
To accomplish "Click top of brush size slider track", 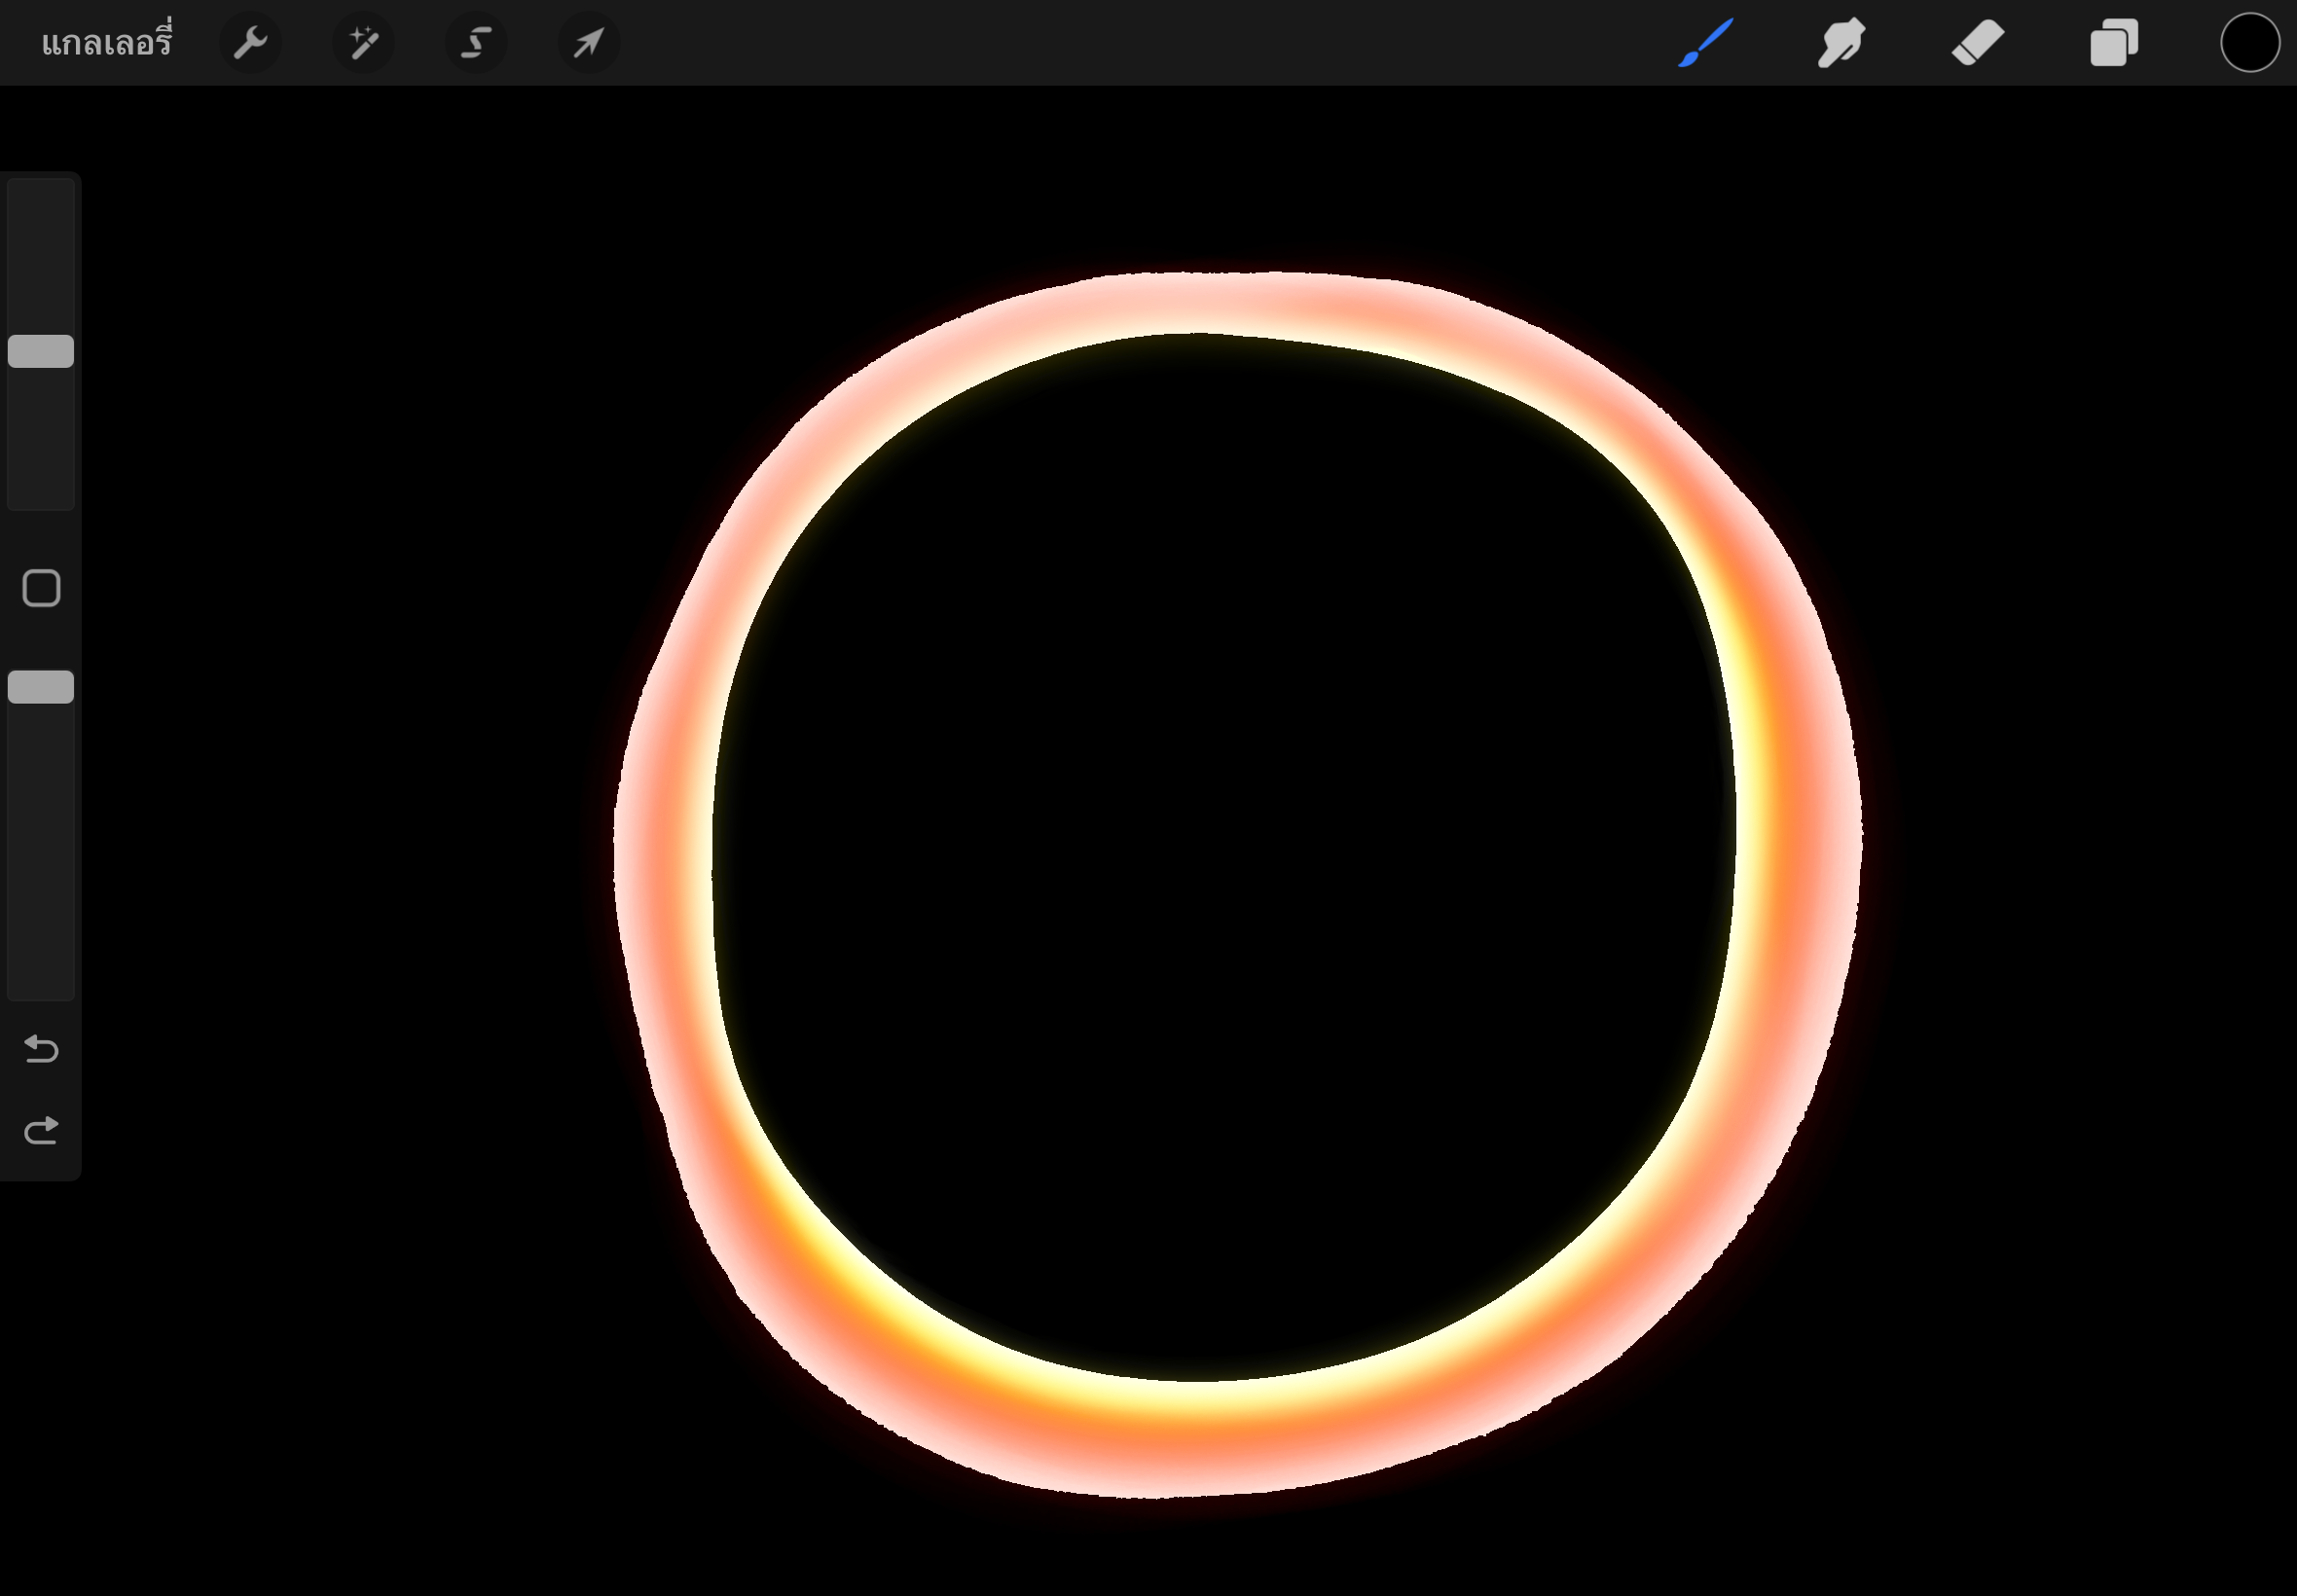I will pos(41,195).
